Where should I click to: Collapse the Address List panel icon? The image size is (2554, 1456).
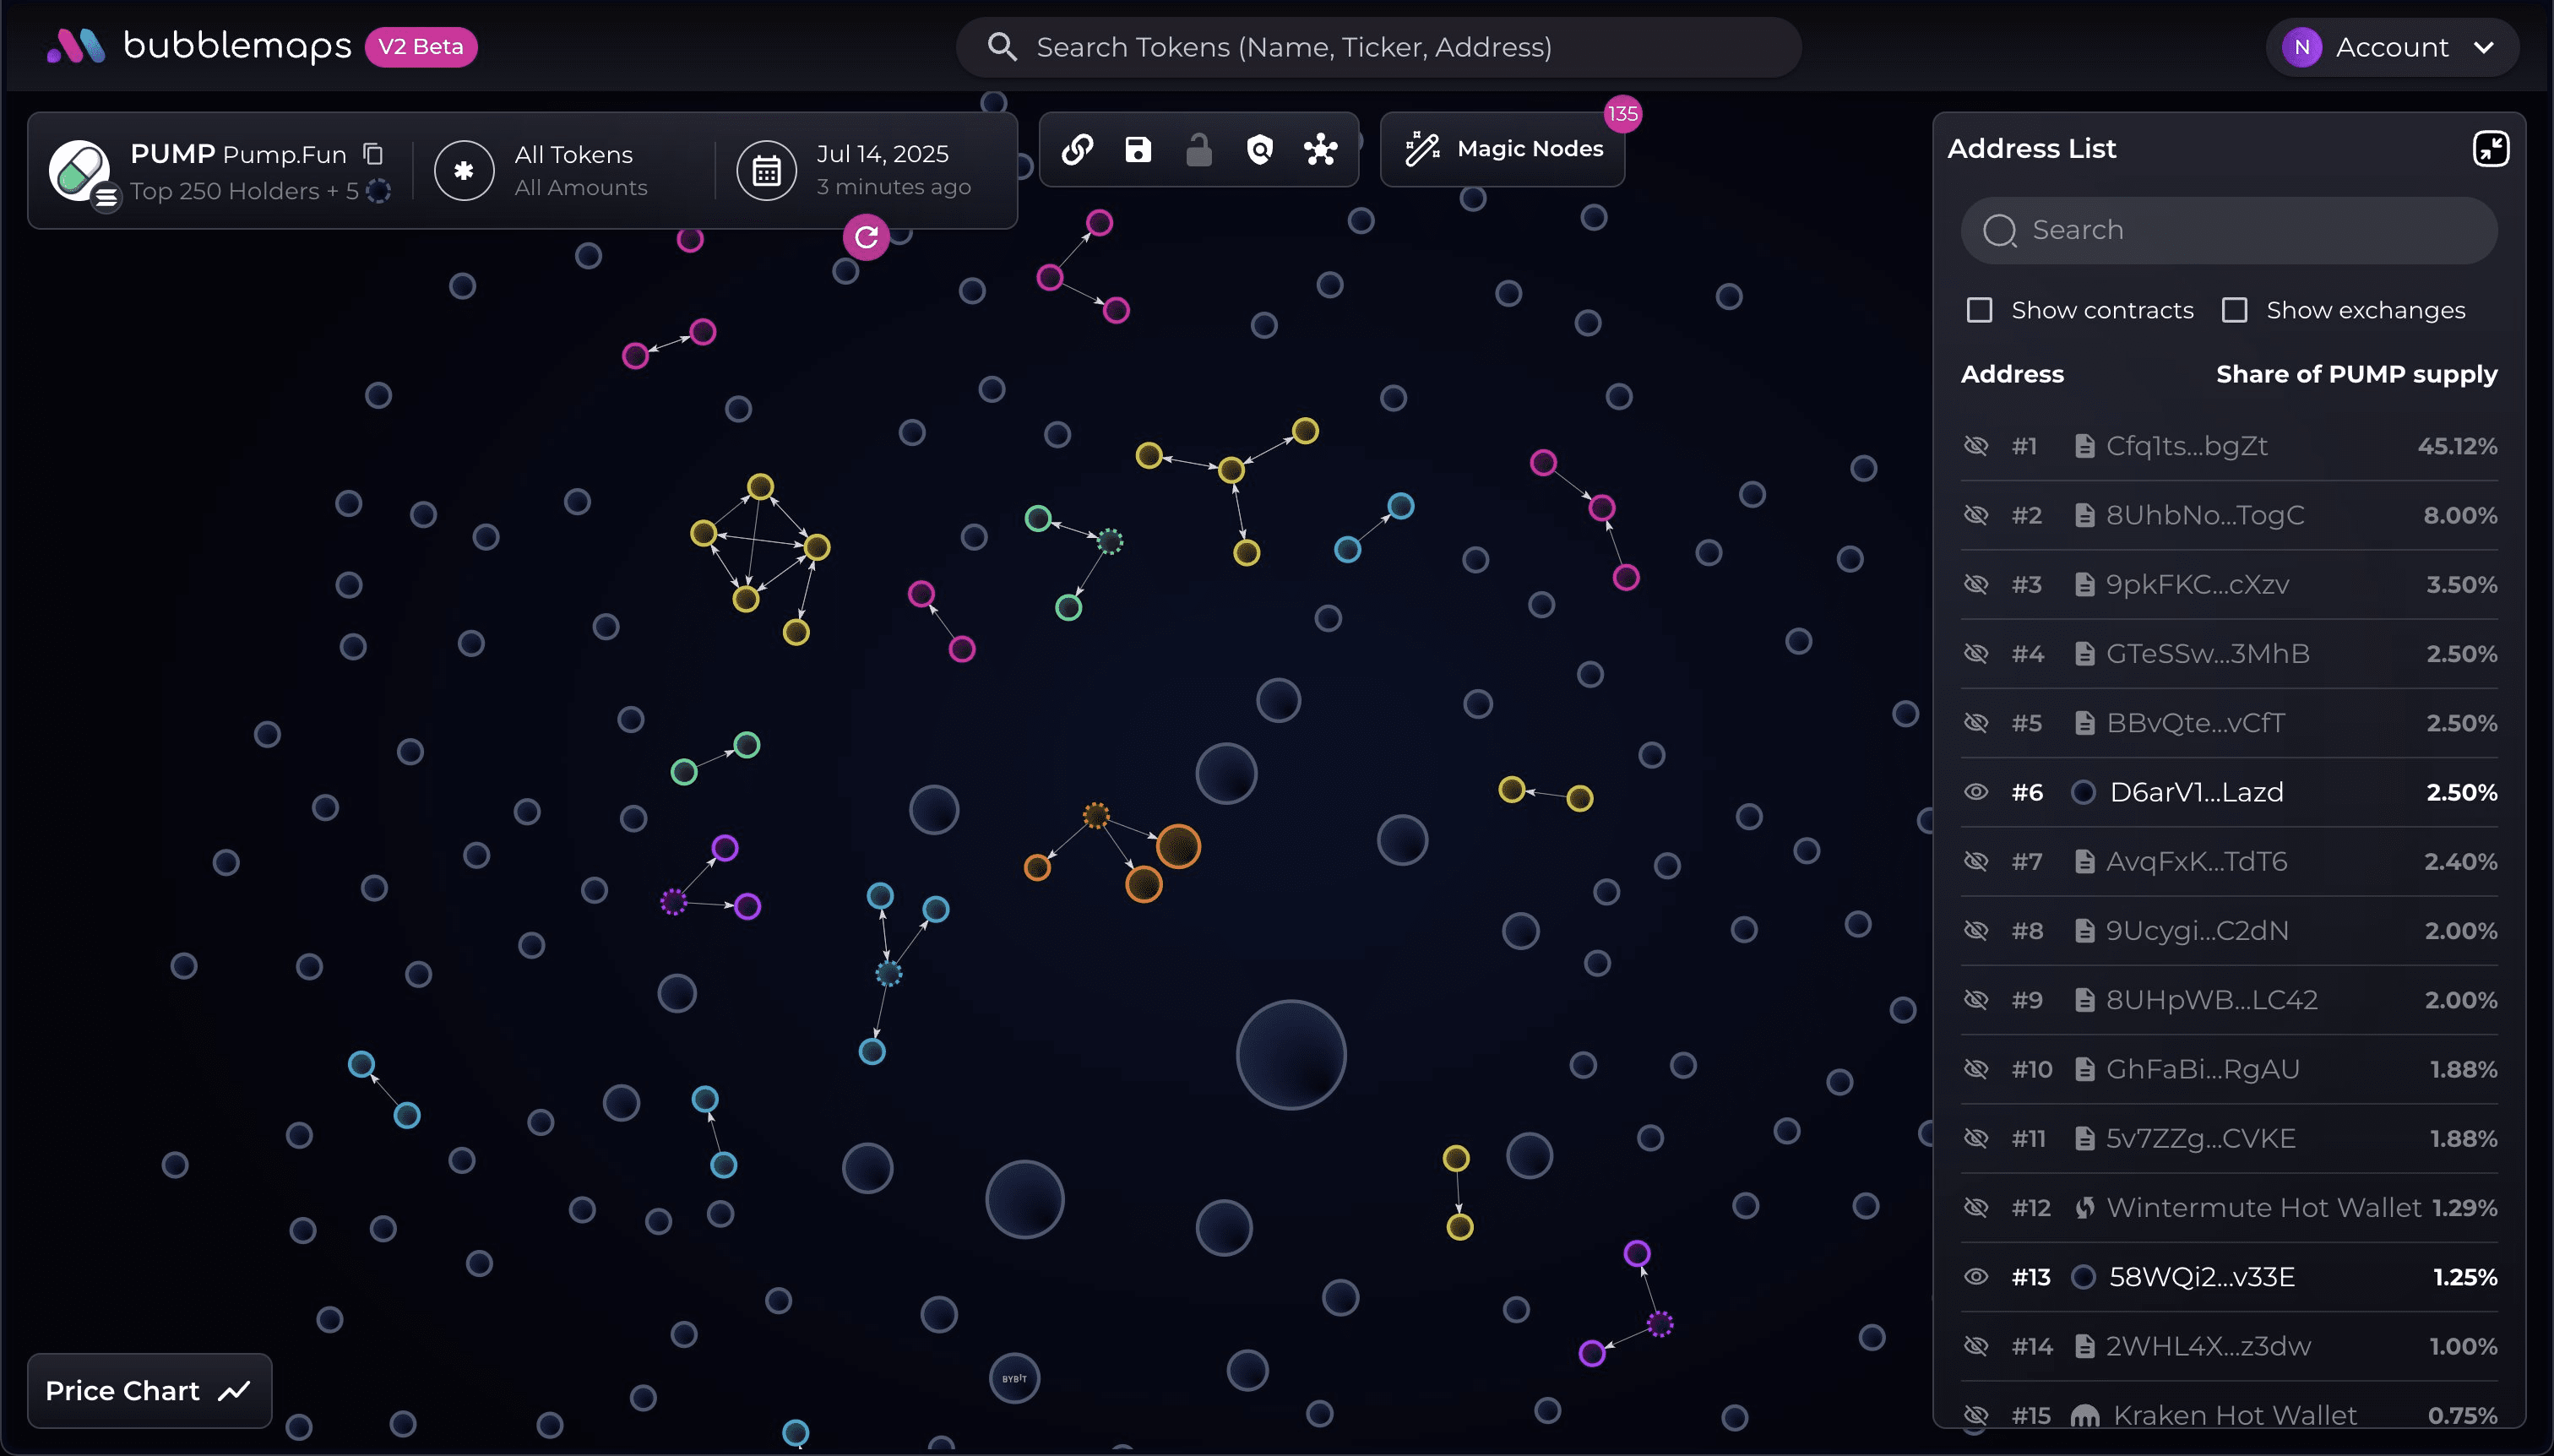pyautogui.click(x=2491, y=149)
